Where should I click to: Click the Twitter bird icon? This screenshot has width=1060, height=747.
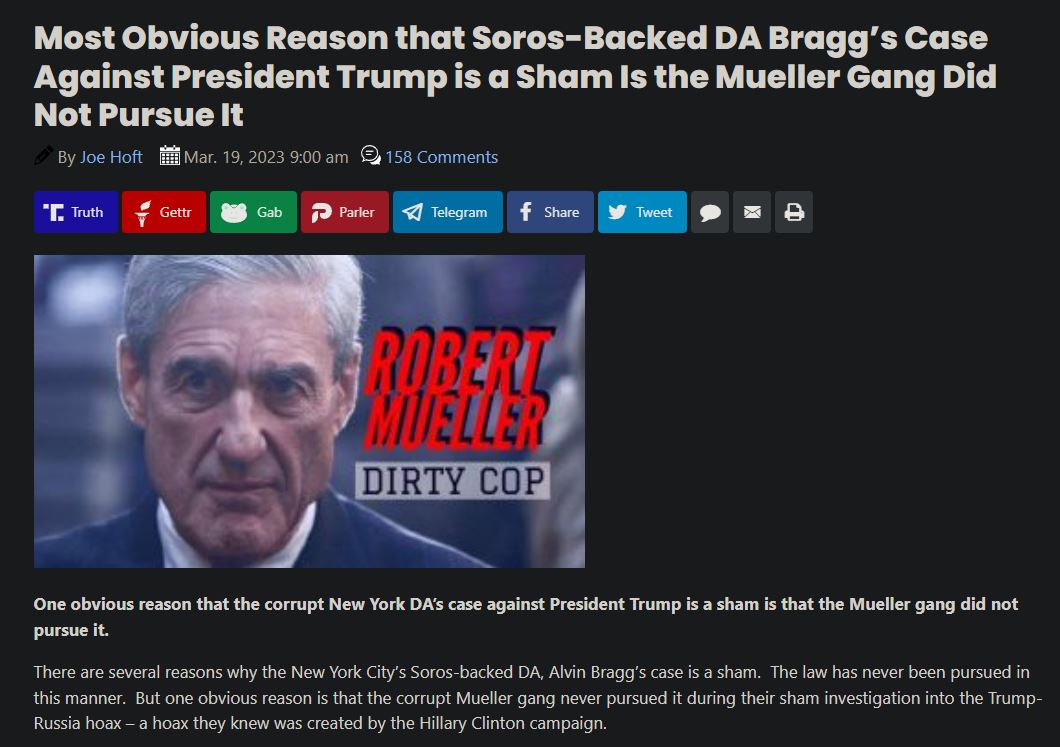617,212
